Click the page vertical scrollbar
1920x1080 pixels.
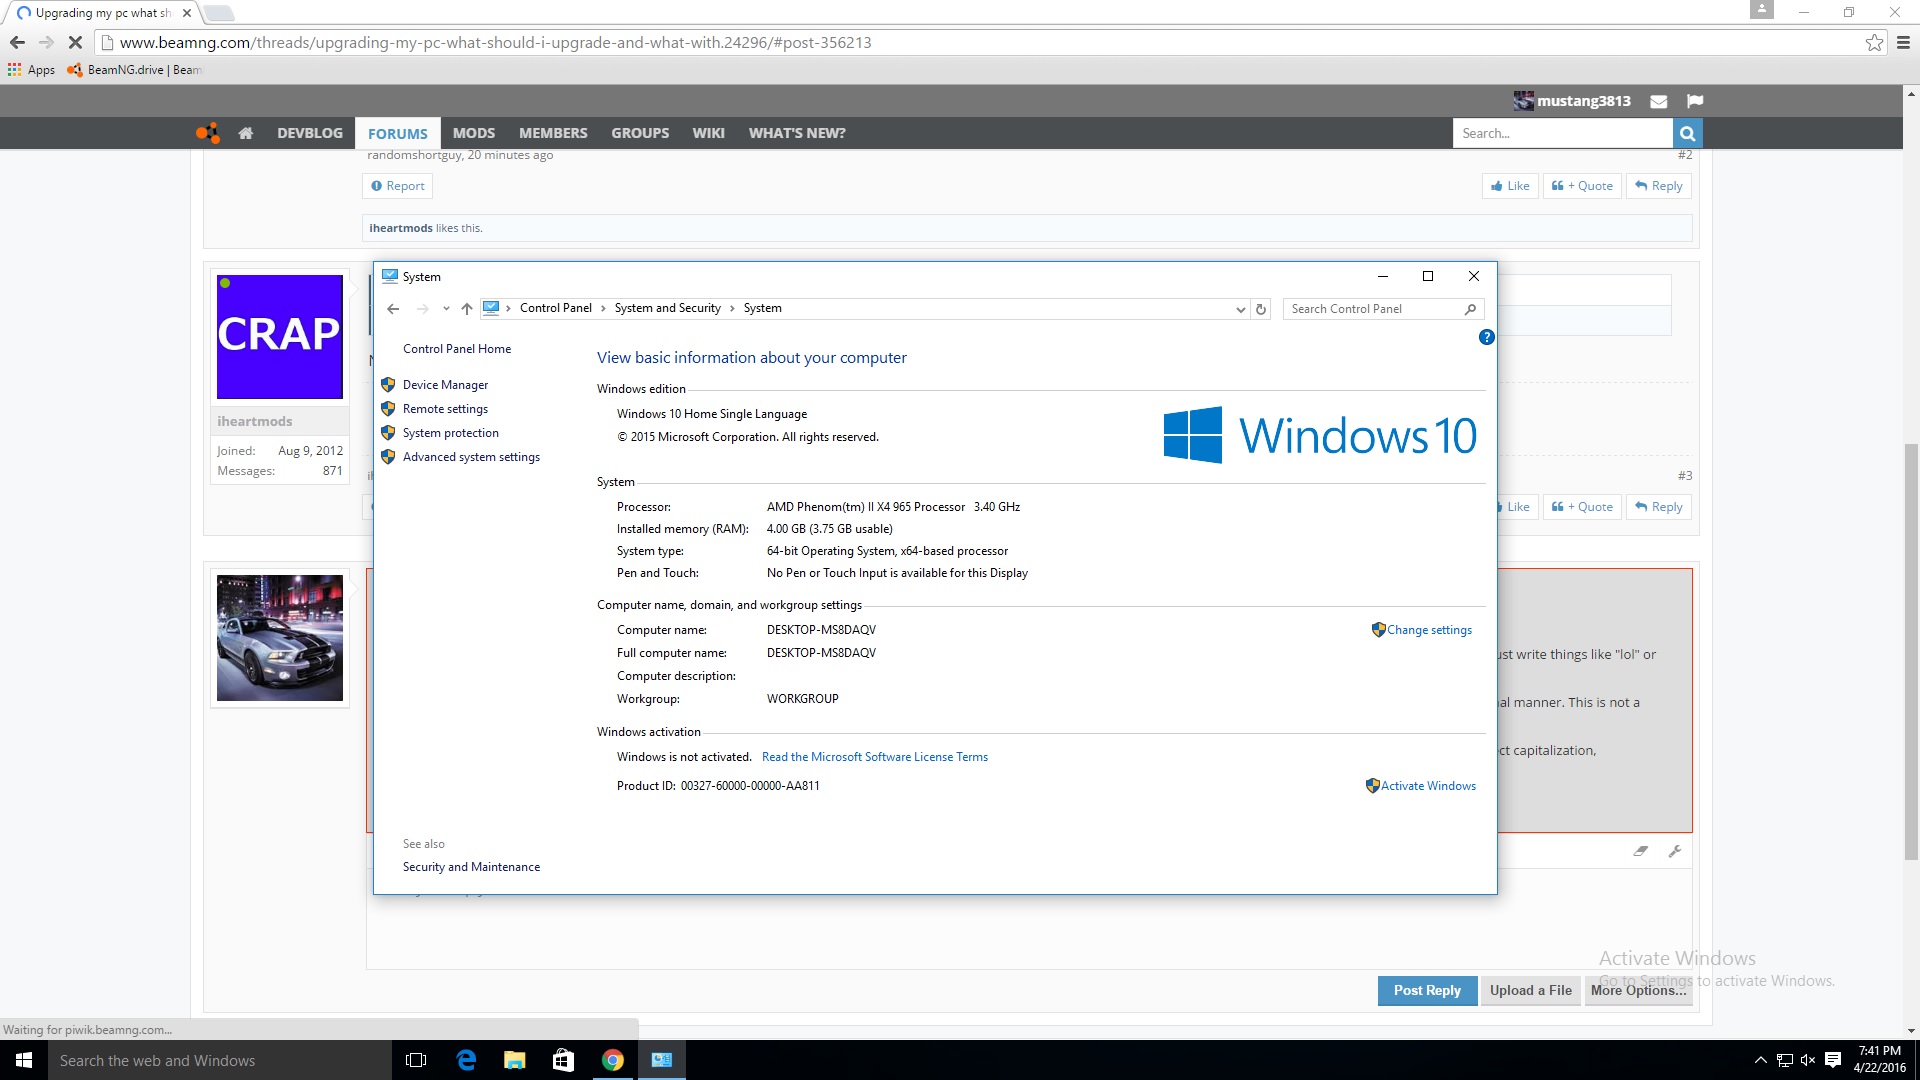1911,650
